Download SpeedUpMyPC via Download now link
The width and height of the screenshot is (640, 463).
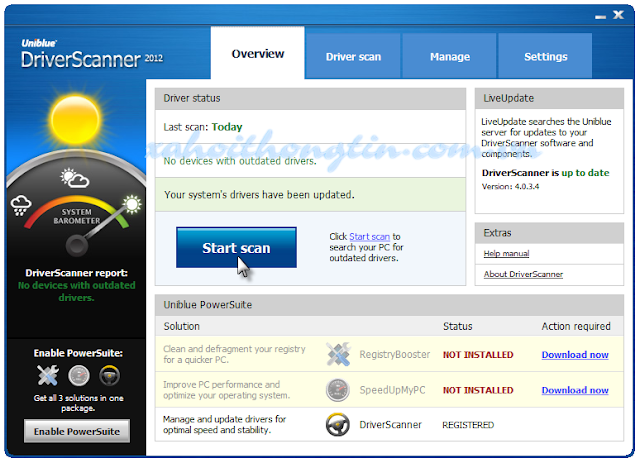(x=575, y=390)
